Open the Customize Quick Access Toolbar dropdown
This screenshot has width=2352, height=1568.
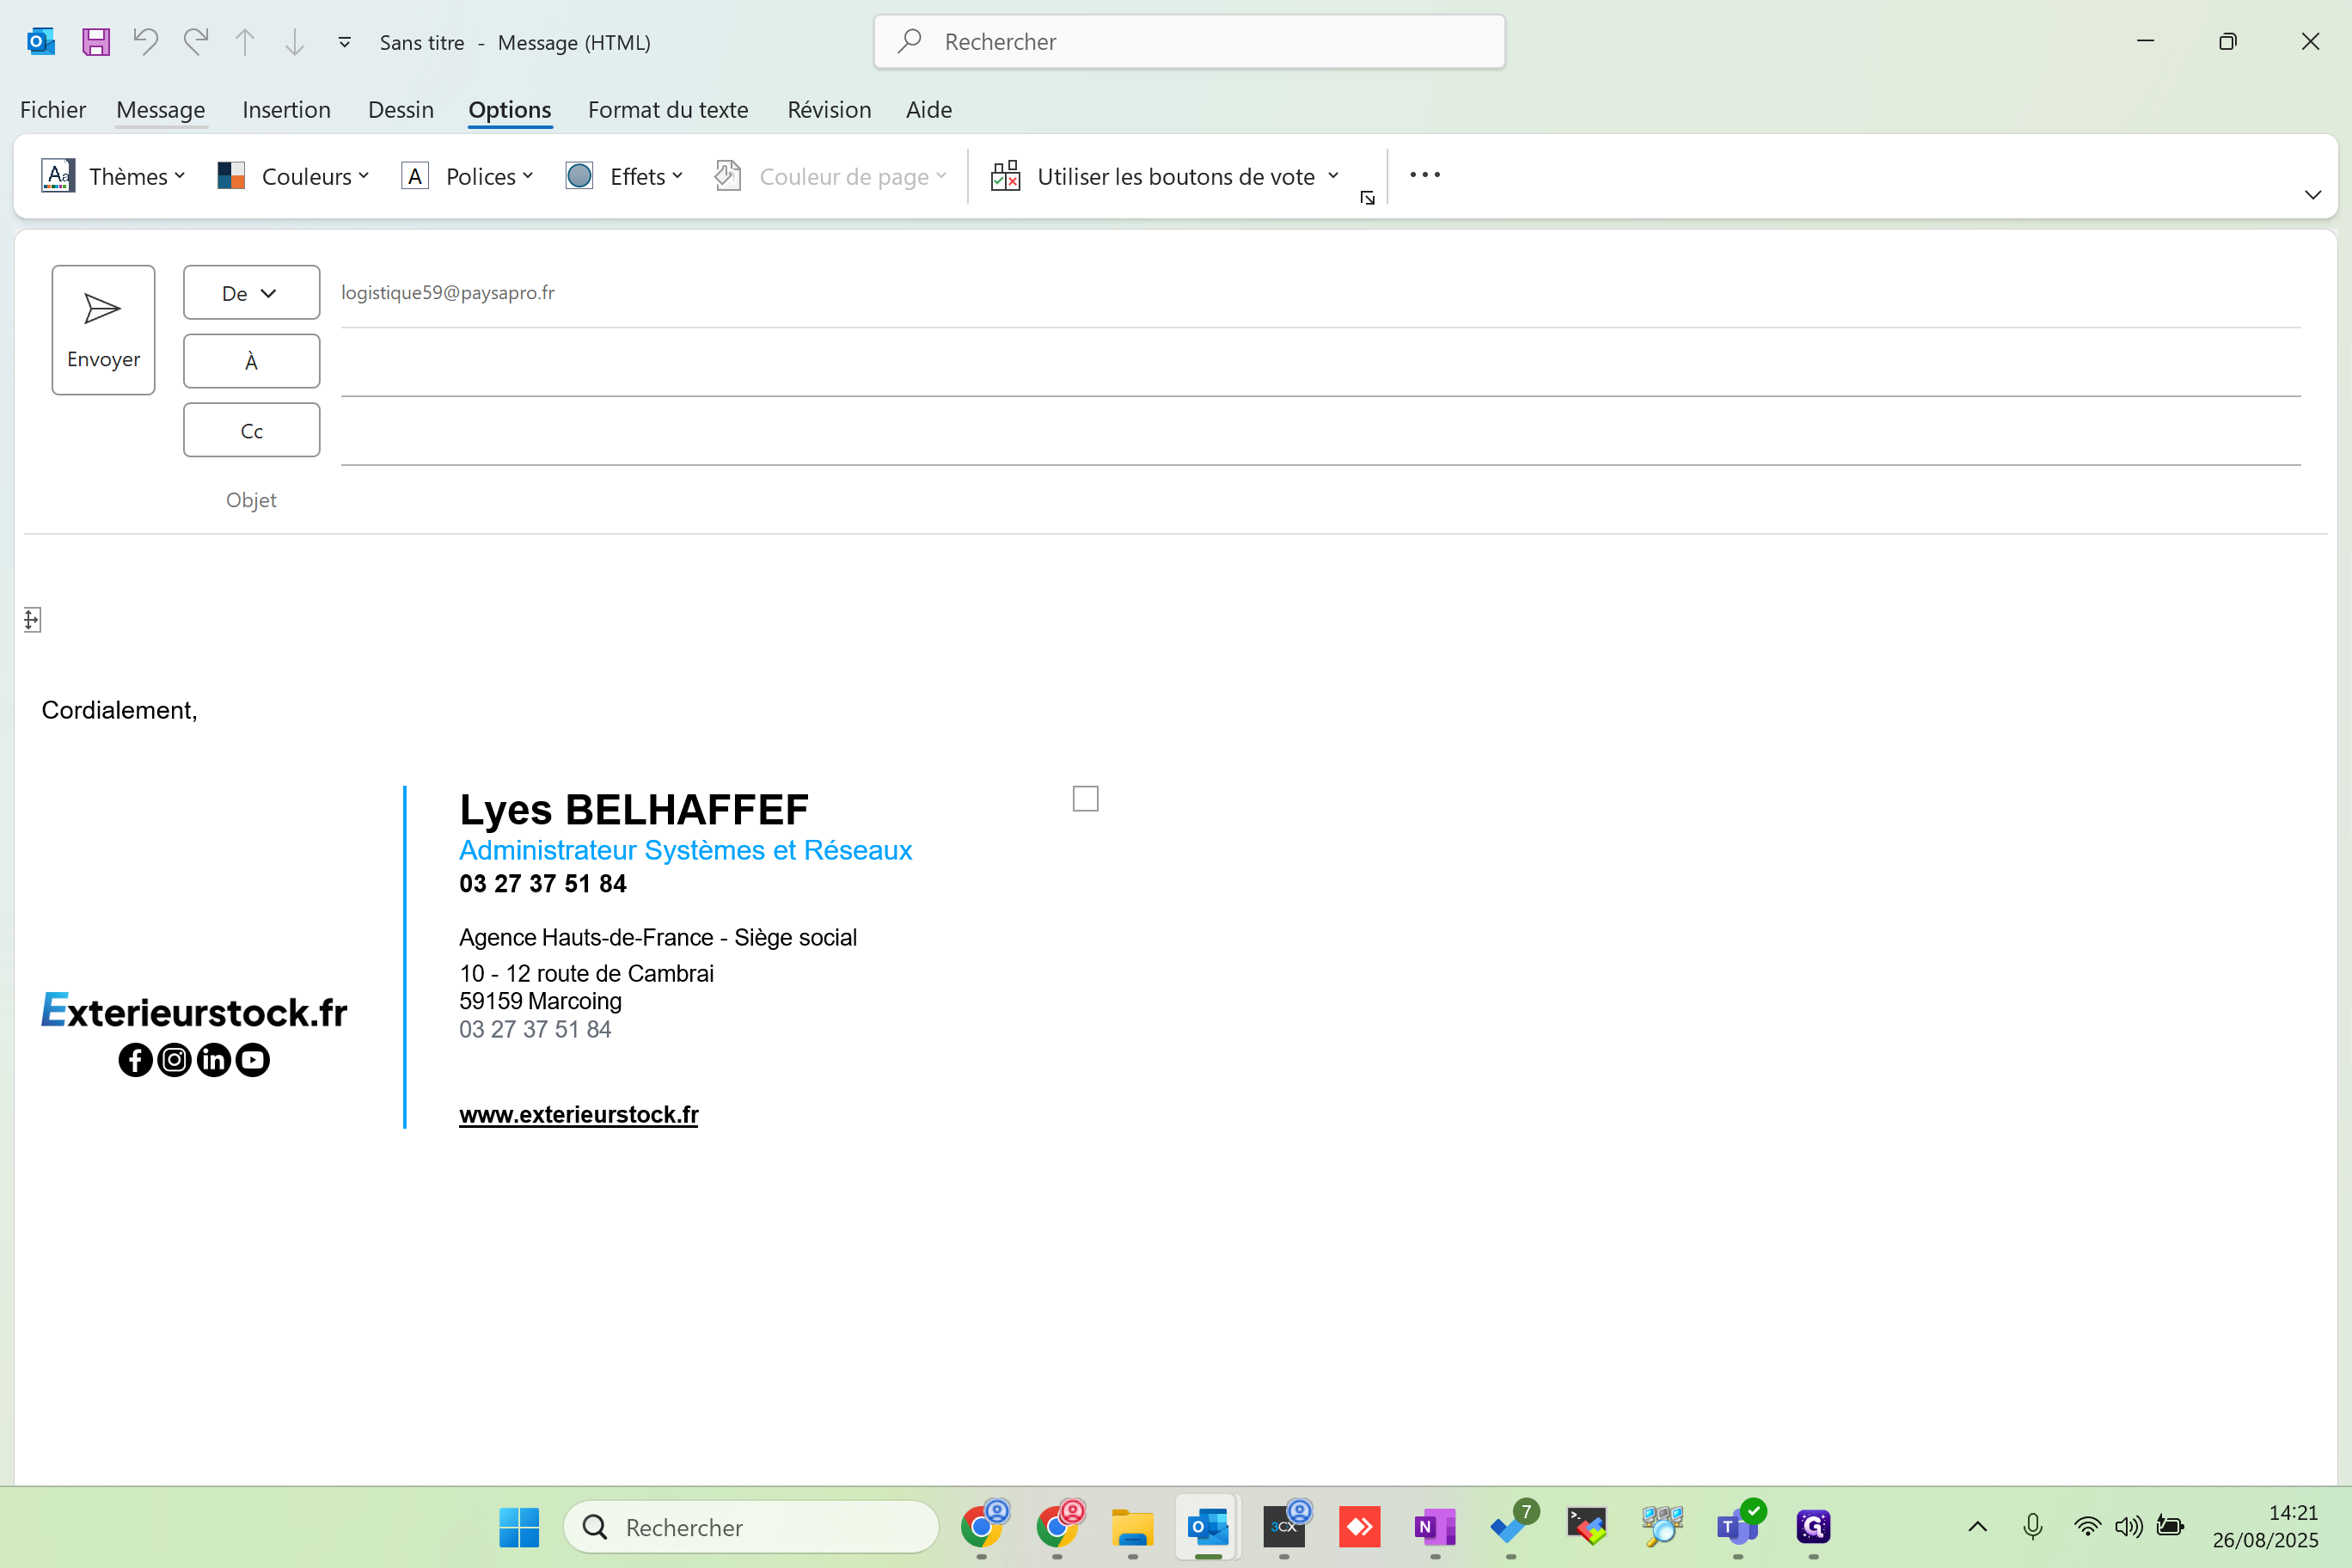click(x=344, y=42)
